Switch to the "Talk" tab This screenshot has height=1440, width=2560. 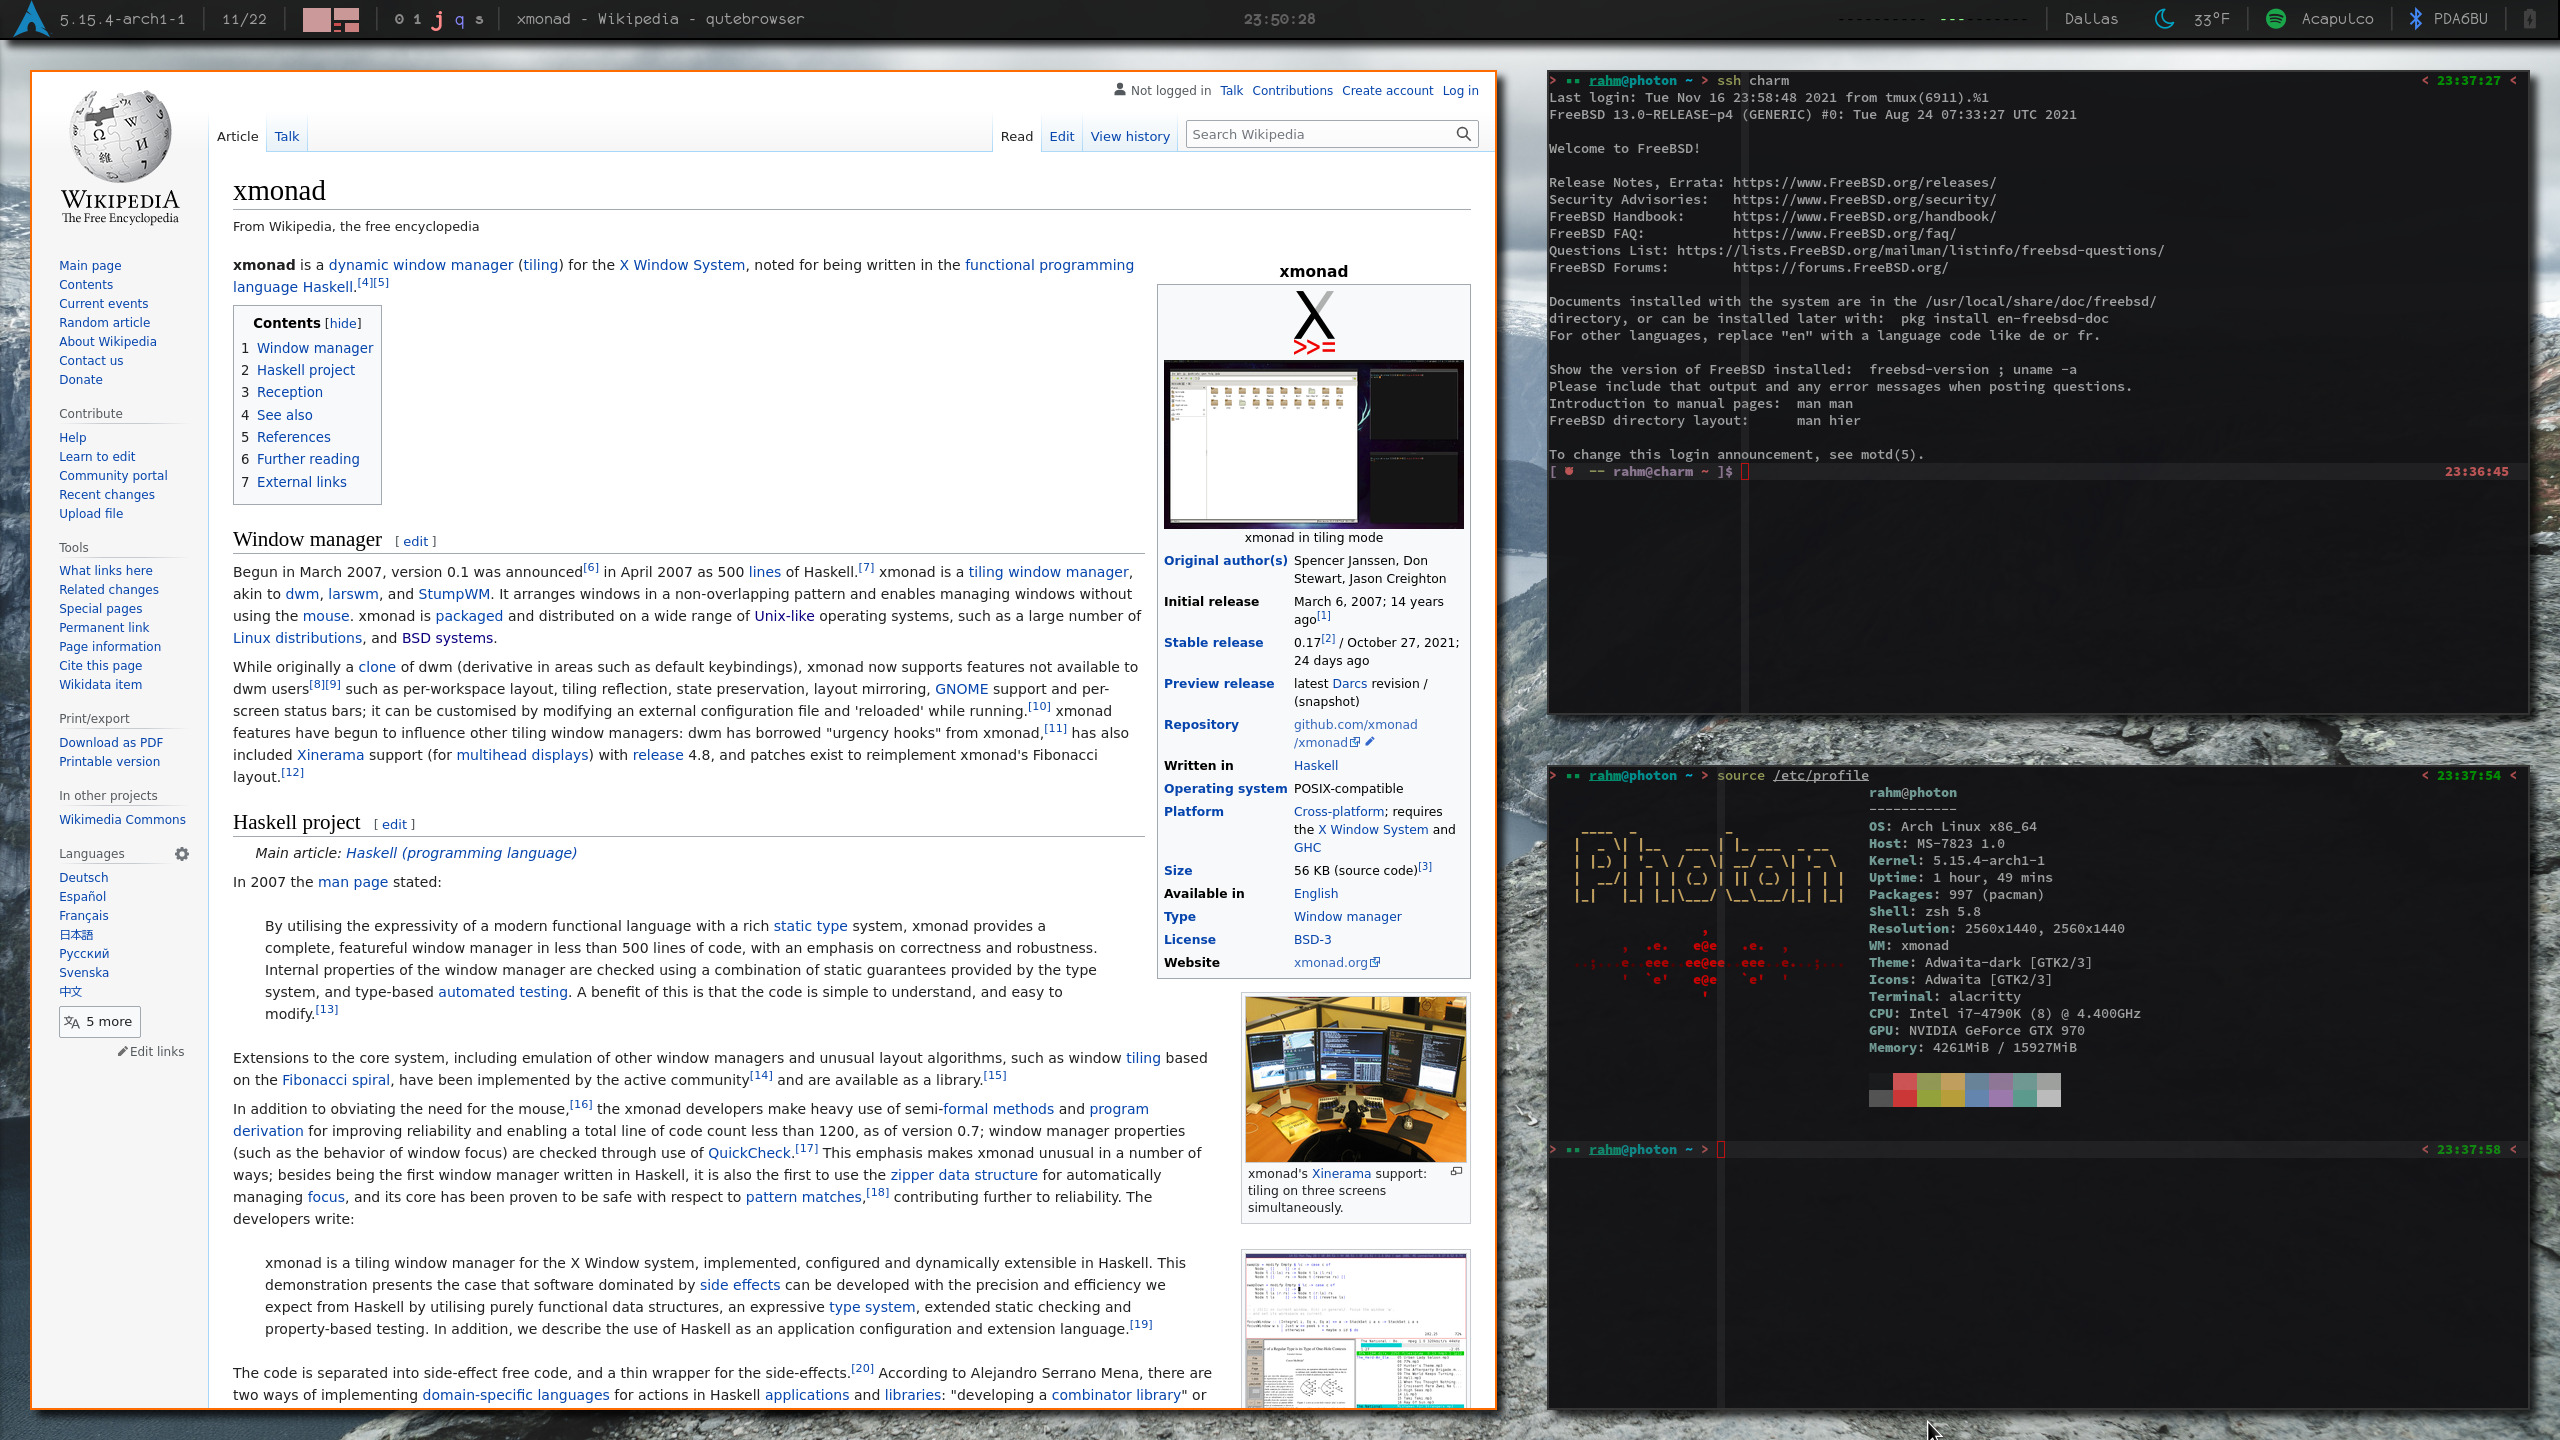click(287, 136)
